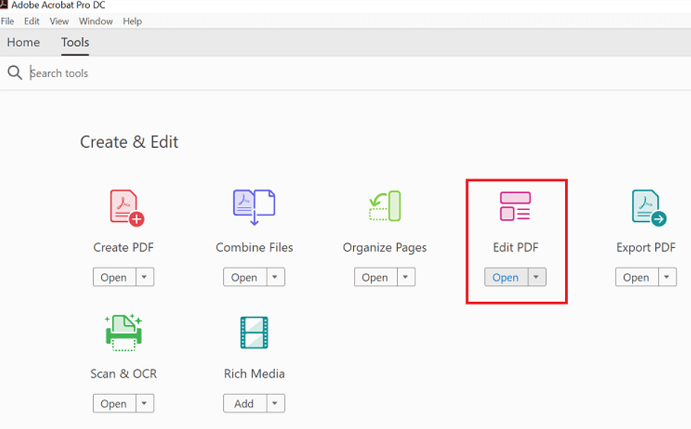Expand the Edit PDF Open dropdown arrow
Screen dimensions: 691x429
[536, 277]
